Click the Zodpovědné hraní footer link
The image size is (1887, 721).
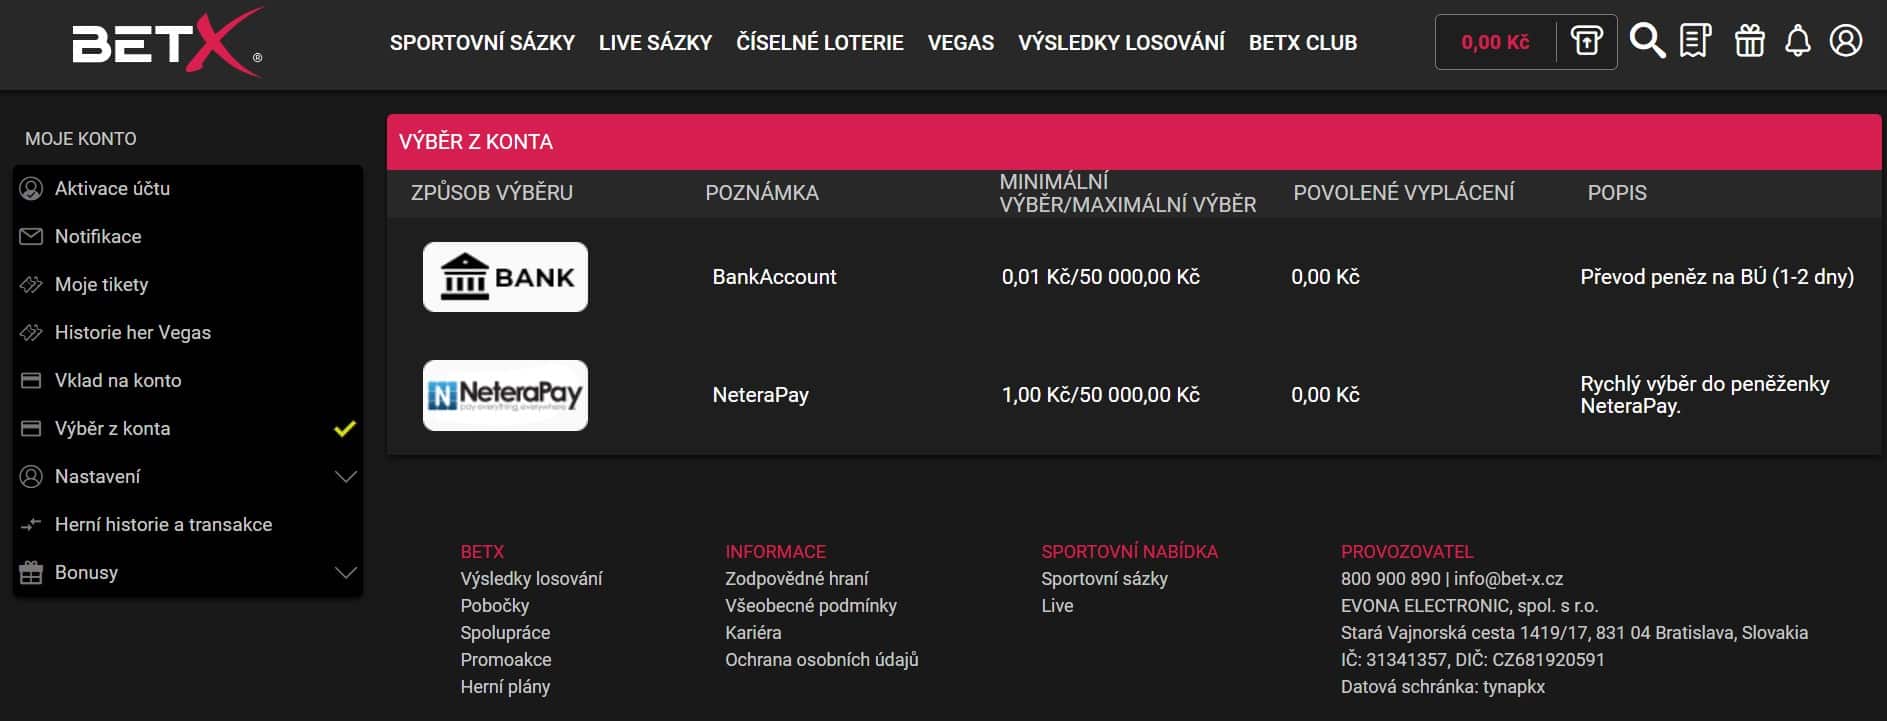(x=796, y=578)
